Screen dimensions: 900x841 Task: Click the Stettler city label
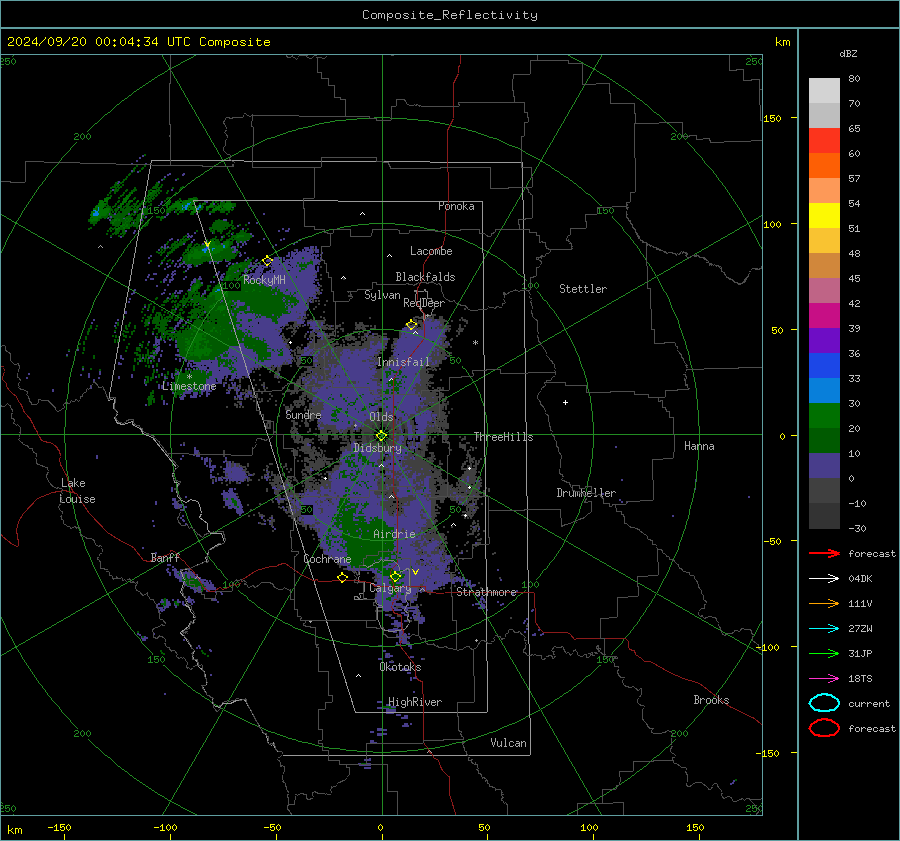tap(583, 289)
